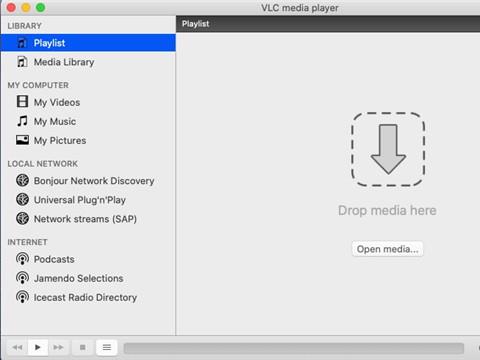Click the Podcasts broadcast icon
This screenshot has width=480, height=360.
coord(22,259)
